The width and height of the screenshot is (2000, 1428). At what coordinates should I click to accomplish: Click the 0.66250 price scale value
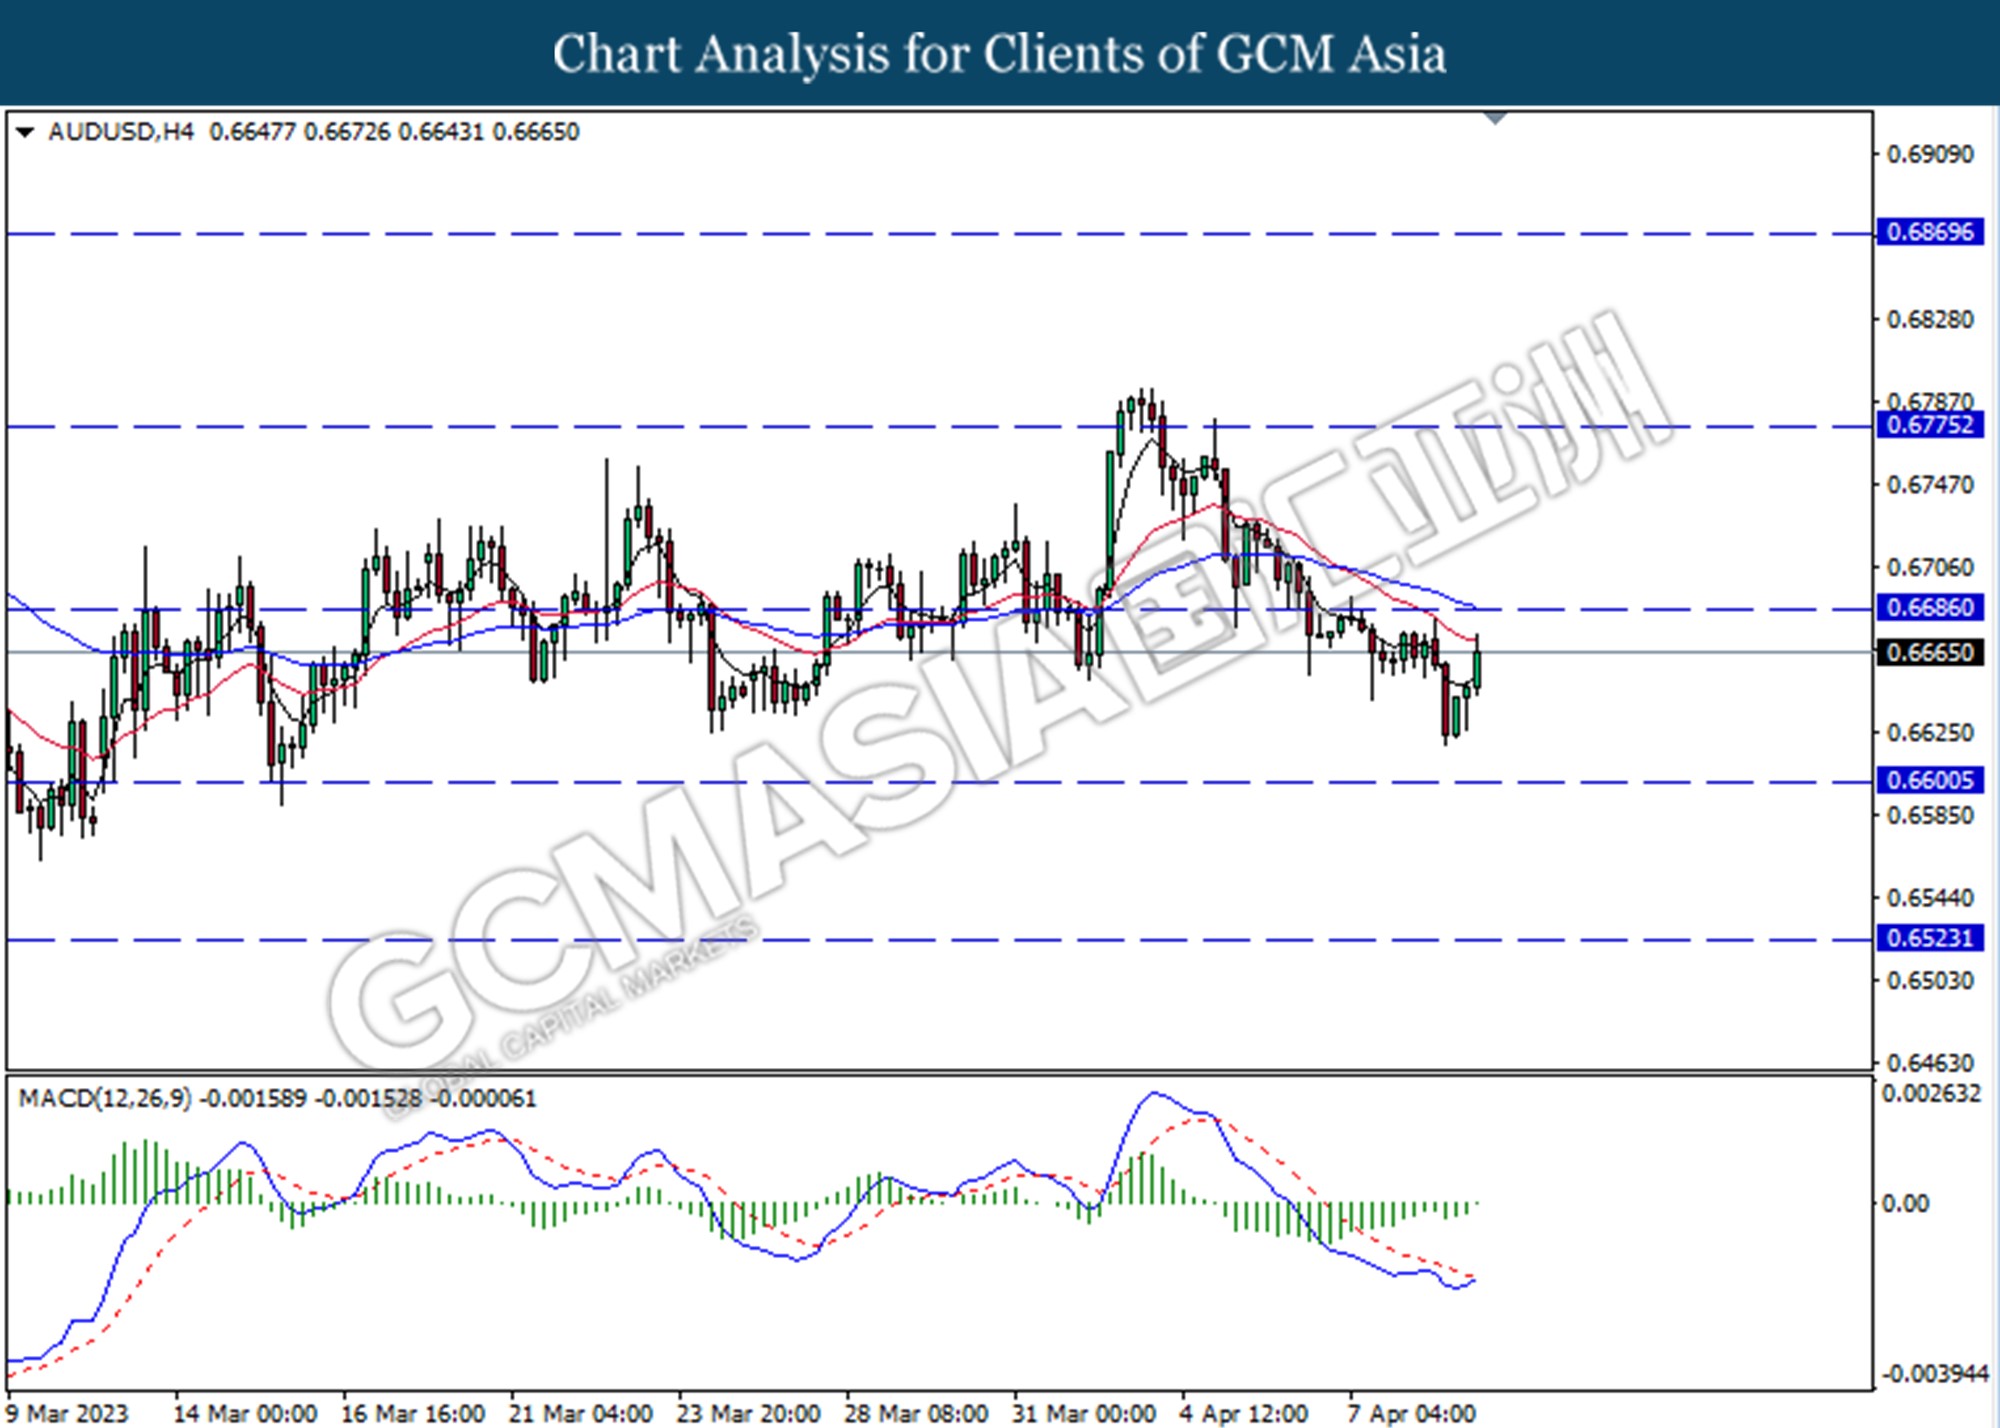[x=1930, y=732]
